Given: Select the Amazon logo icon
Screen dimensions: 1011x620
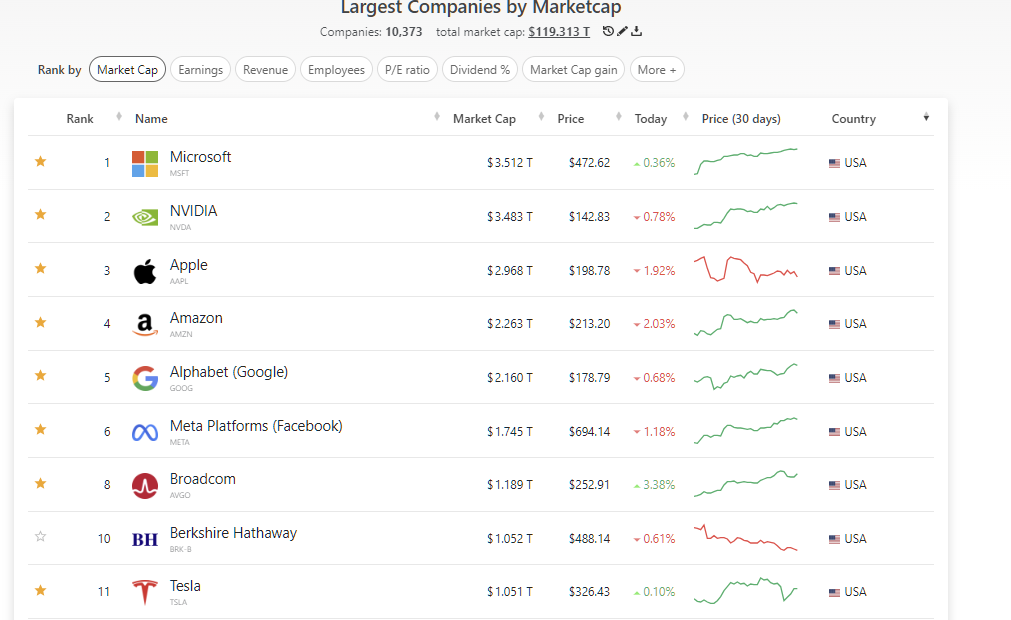Looking at the screenshot, I should pyautogui.click(x=143, y=323).
